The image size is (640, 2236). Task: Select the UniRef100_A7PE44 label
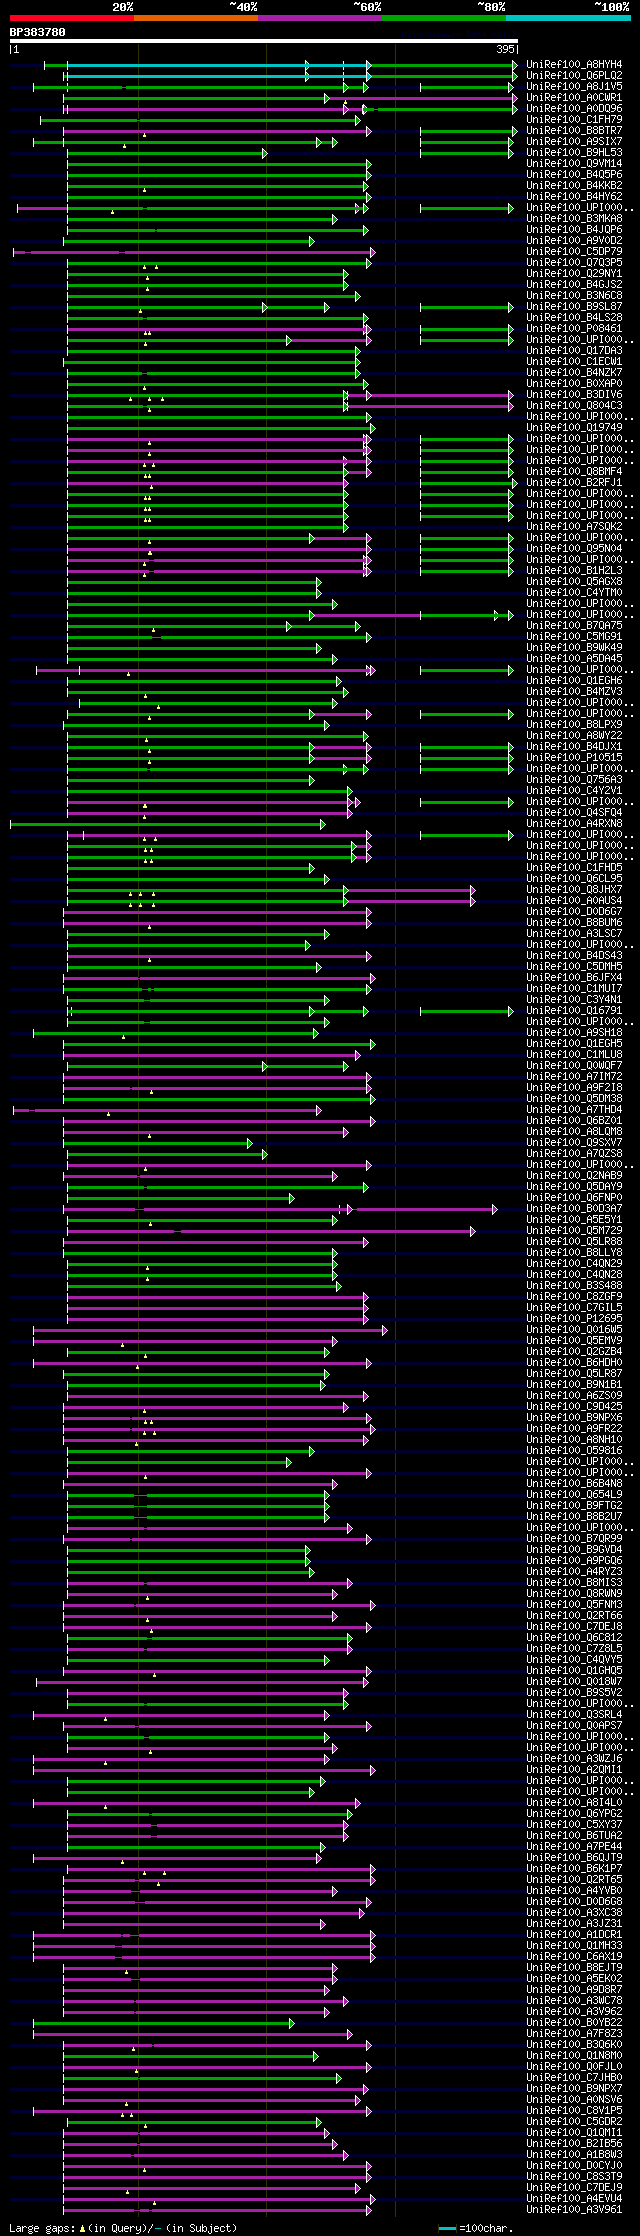[x=574, y=1846]
